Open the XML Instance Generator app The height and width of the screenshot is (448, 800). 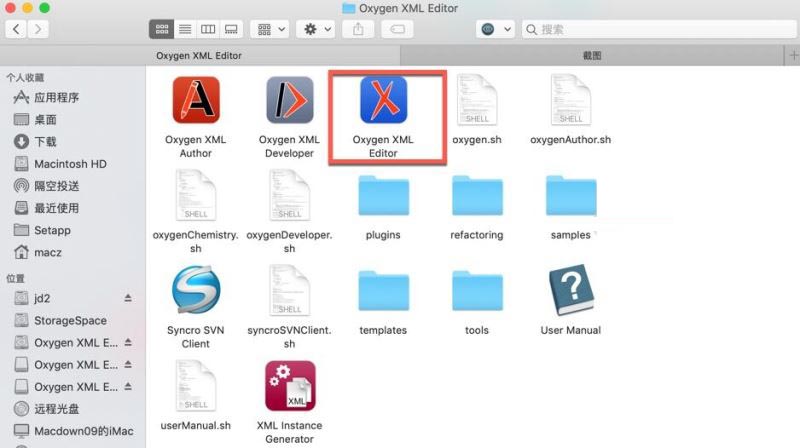tap(290, 386)
